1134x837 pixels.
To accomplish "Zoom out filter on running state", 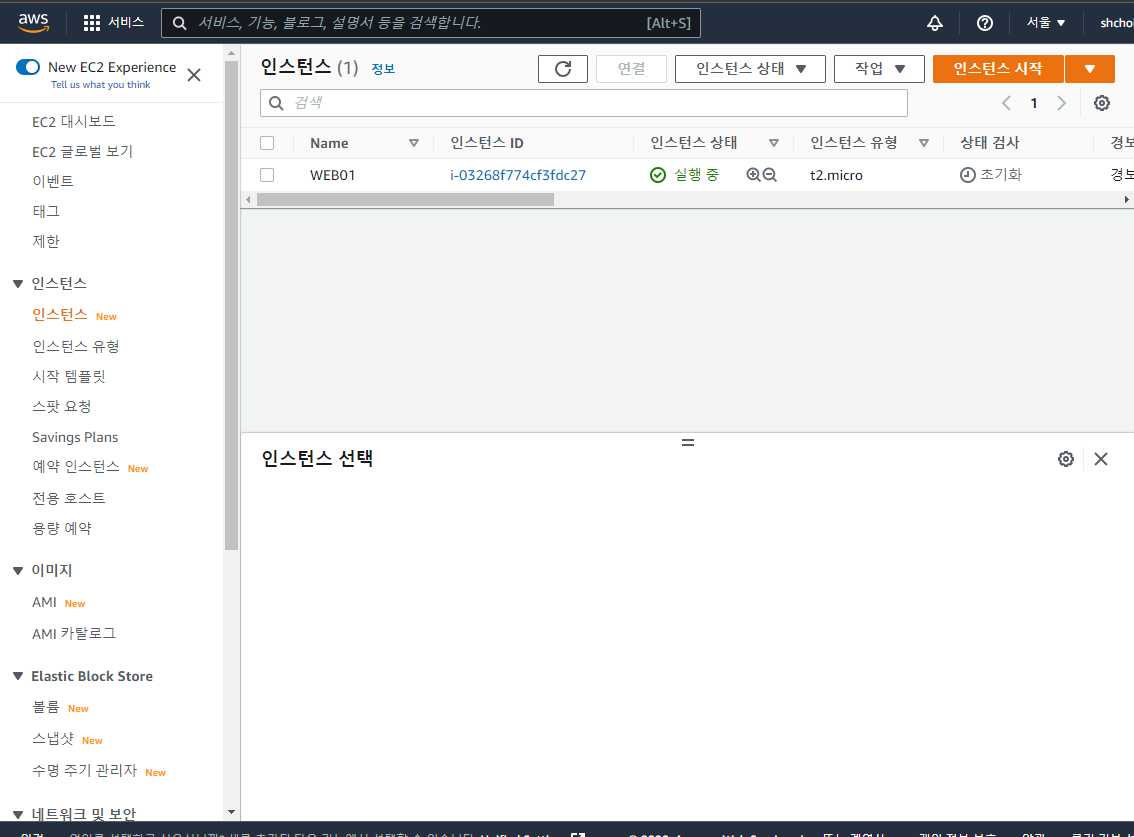I will (x=770, y=174).
